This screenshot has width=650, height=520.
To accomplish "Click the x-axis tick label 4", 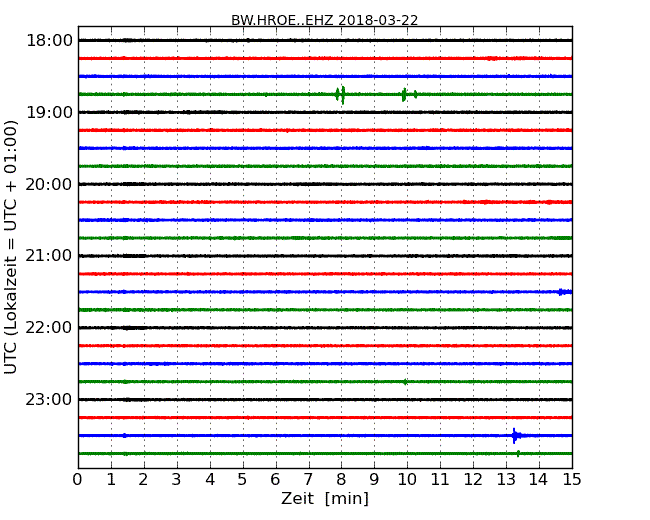I will [210, 480].
